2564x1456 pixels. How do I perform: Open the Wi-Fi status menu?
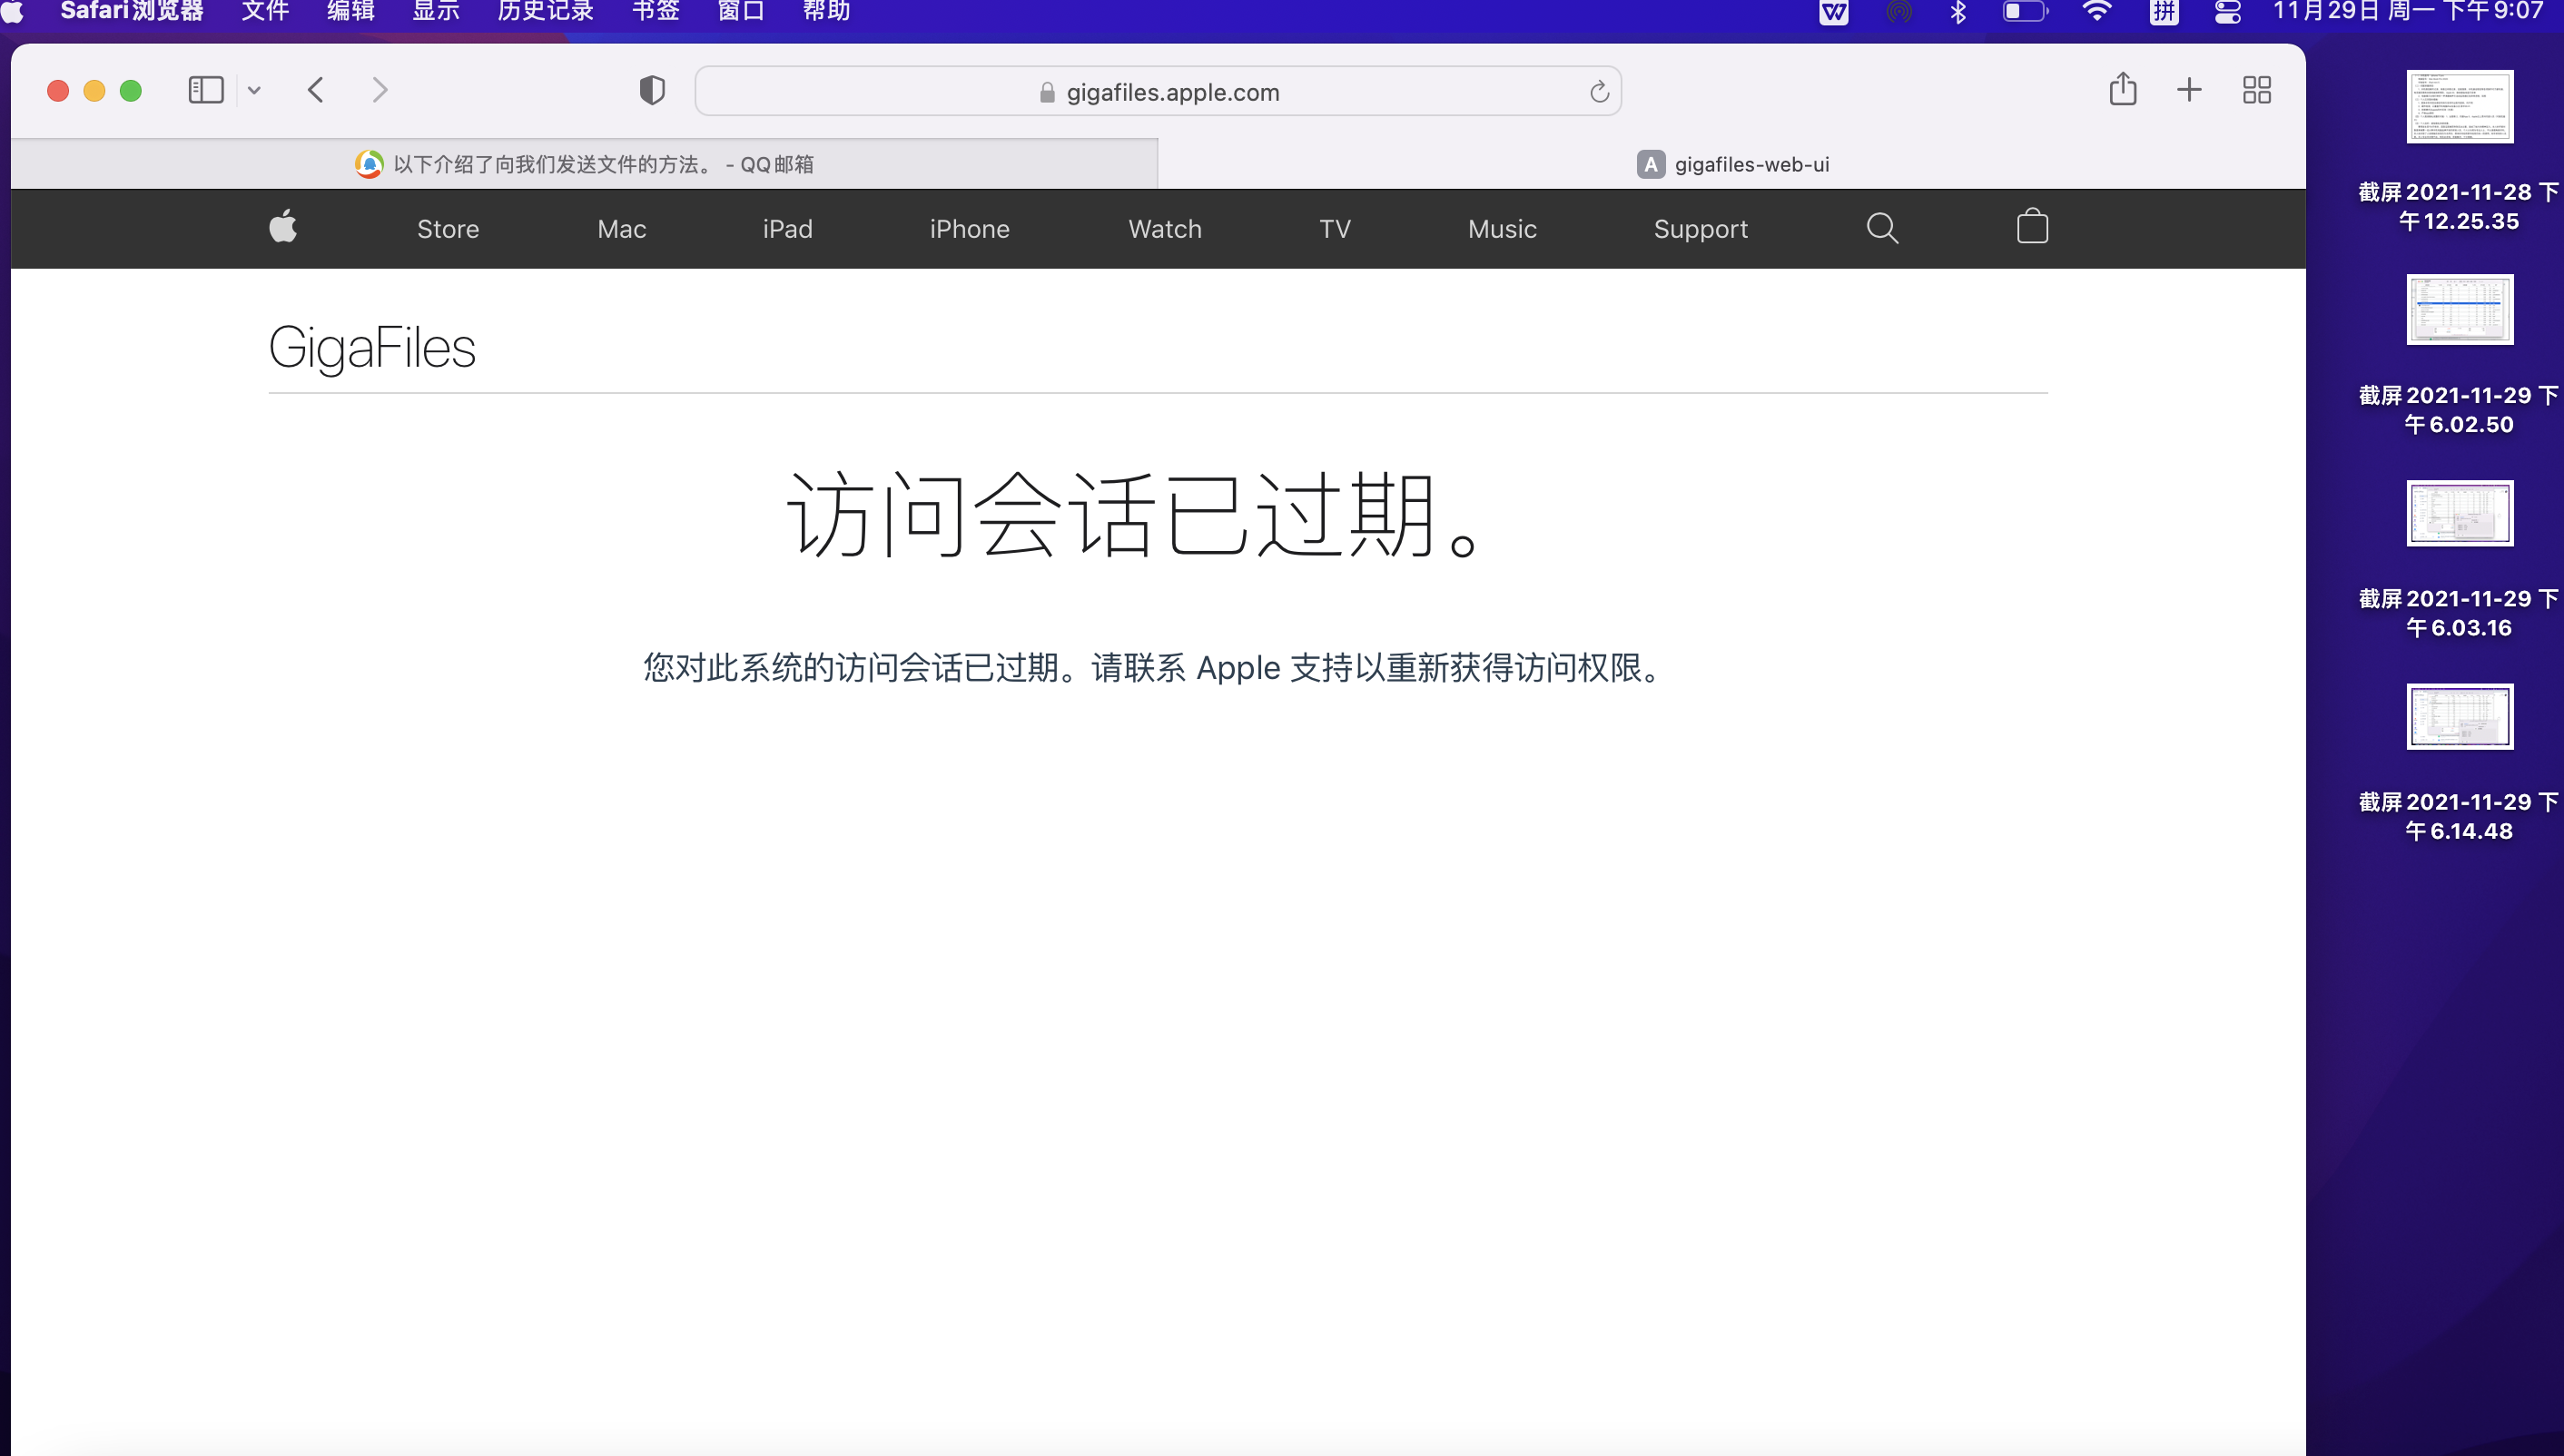click(2096, 12)
